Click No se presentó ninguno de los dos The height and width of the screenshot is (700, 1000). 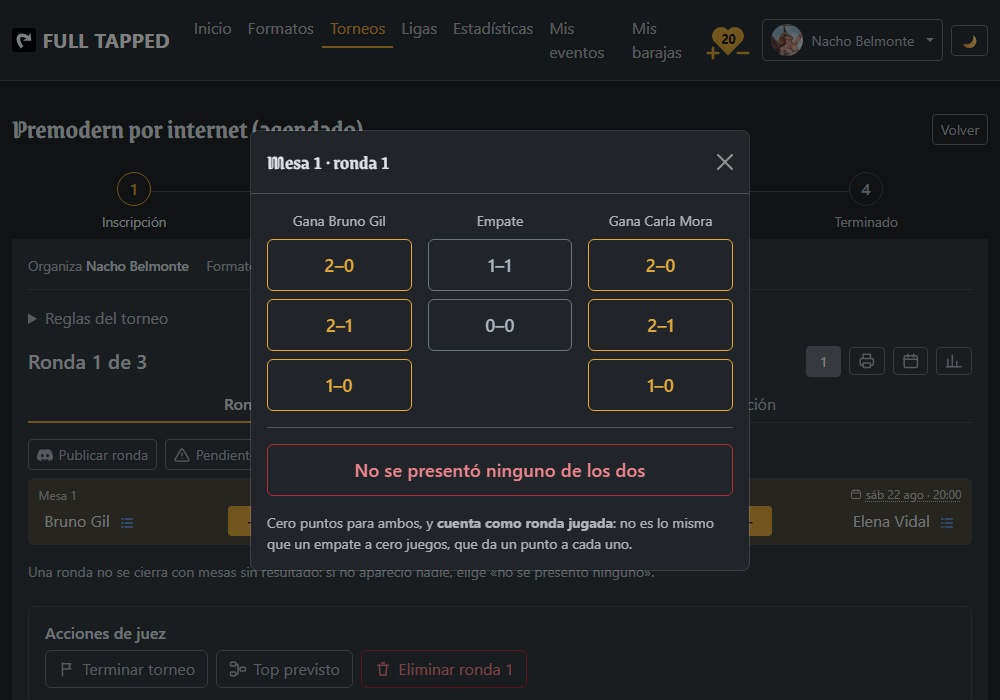pyautogui.click(x=500, y=470)
